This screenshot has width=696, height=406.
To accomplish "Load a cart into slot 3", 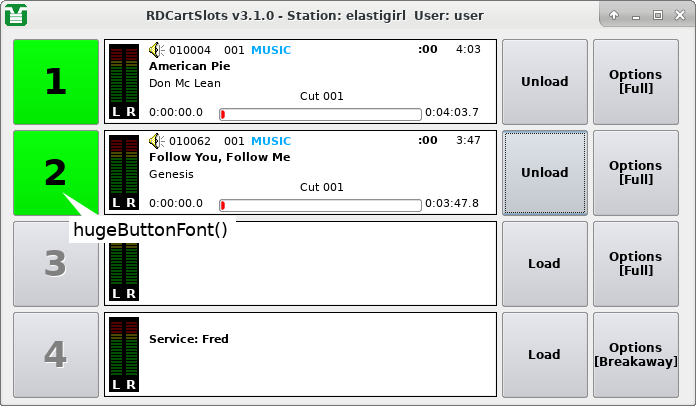I will [x=544, y=264].
